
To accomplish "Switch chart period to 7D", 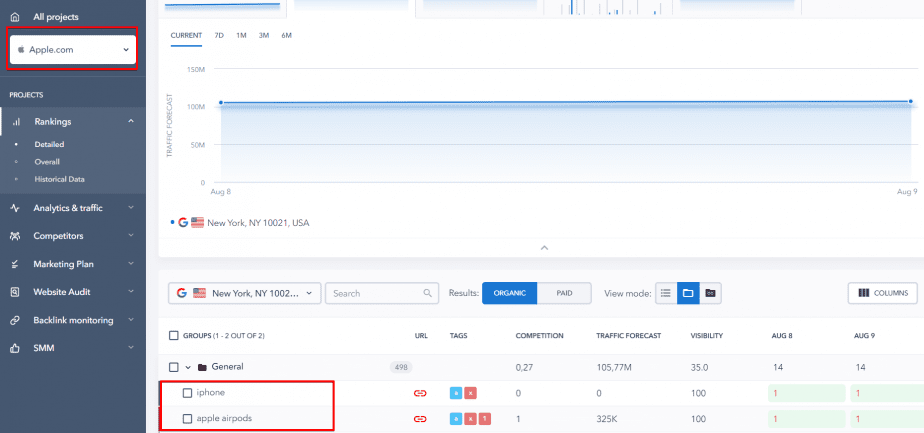I will coord(219,35).
